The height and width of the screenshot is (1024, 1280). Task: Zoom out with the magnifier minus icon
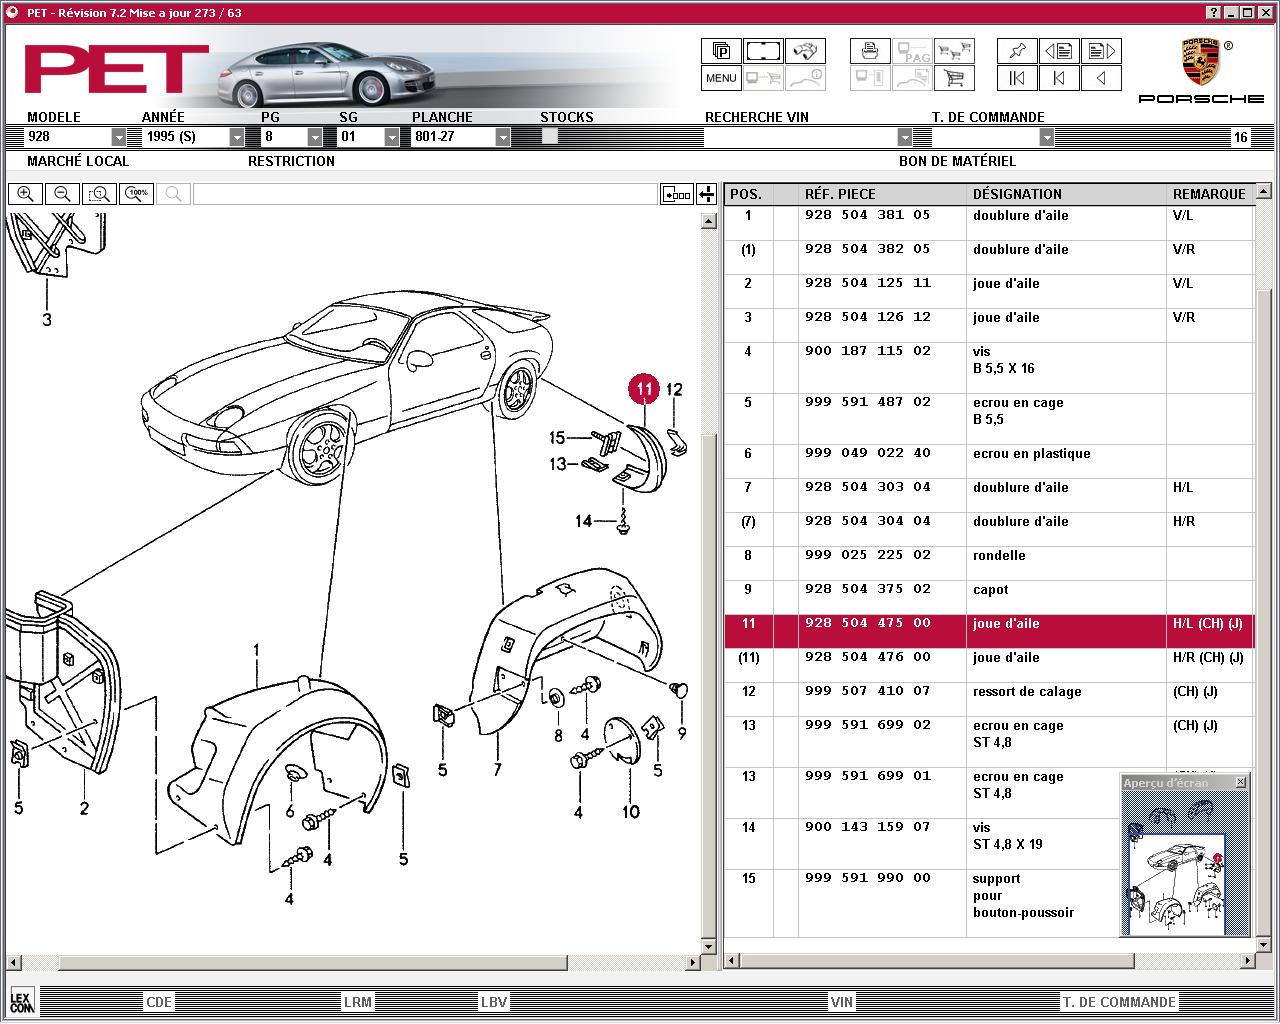pos(62,194)
